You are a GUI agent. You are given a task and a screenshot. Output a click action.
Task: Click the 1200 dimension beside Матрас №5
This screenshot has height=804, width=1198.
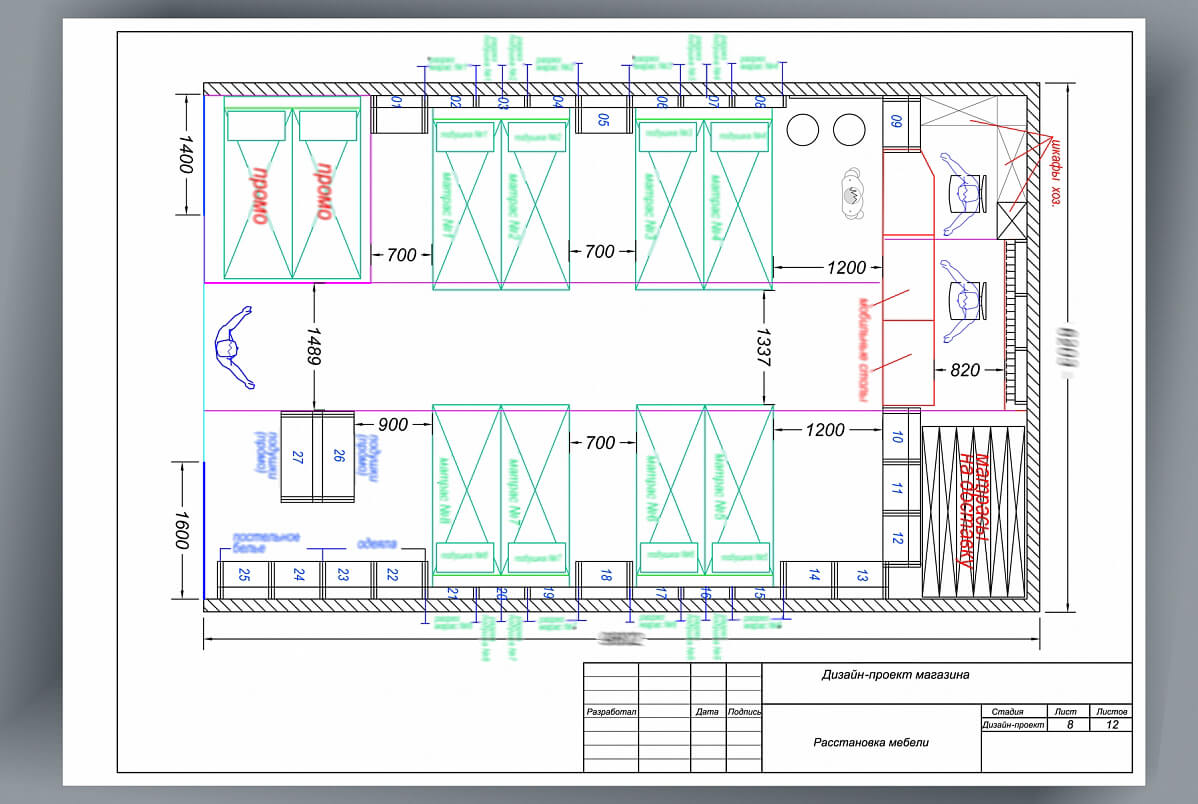[825, 430]
